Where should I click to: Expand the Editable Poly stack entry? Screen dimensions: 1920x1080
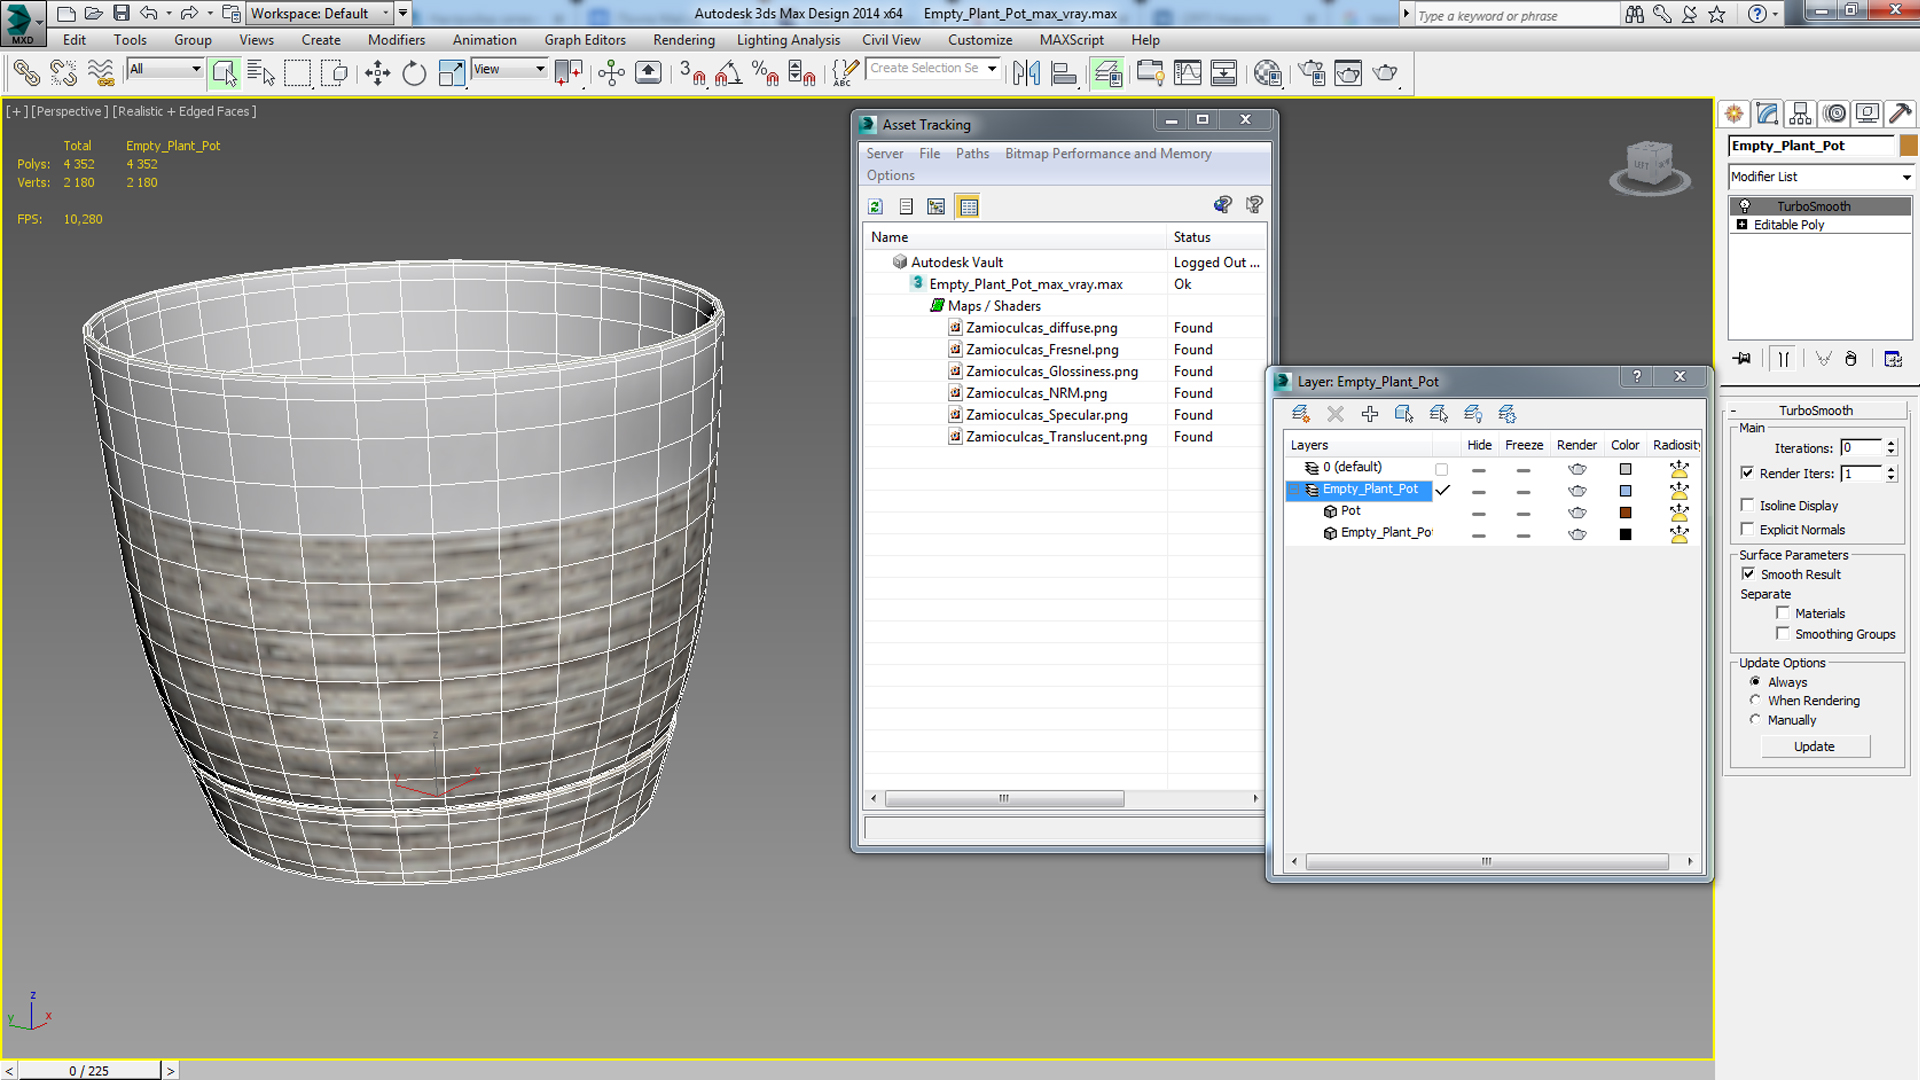click(1742, 224)
